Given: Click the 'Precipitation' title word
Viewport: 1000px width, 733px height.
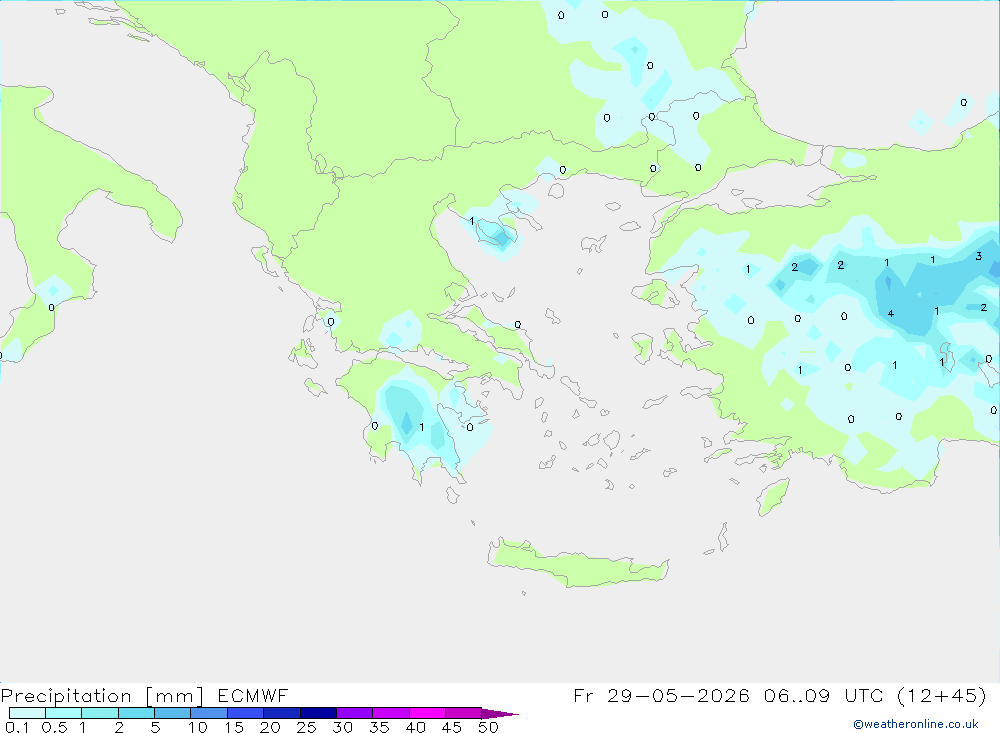Looking at the screenshot, I should 66,695.
